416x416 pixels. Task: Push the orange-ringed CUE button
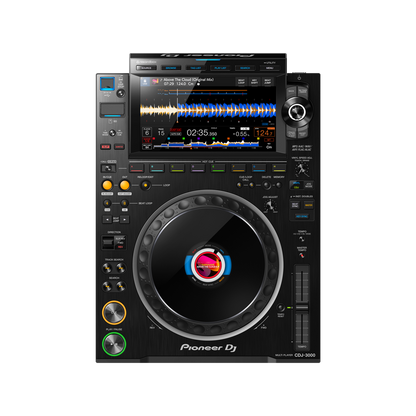tap(114, 312)
